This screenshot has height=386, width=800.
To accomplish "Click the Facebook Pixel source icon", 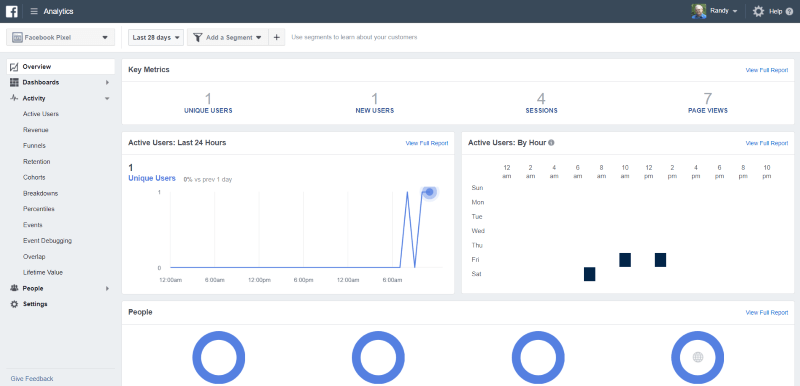I will click(18, 37).
